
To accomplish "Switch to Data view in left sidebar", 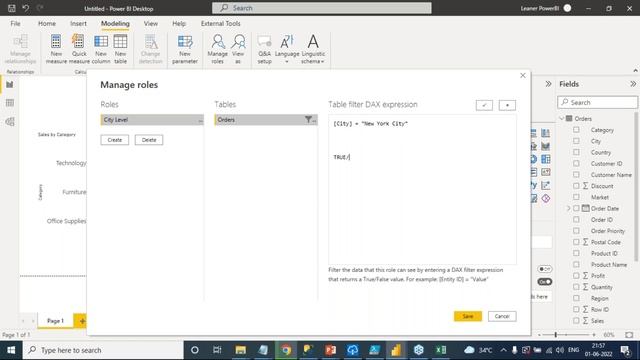I will (10, 103).
